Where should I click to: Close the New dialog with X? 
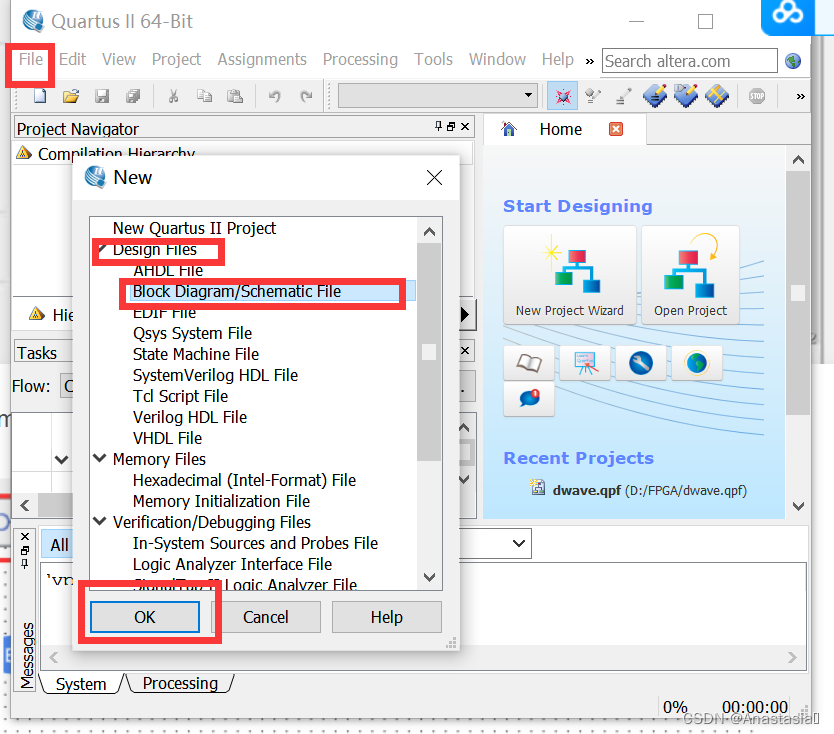pyautogui.click(x=435, y=178)
